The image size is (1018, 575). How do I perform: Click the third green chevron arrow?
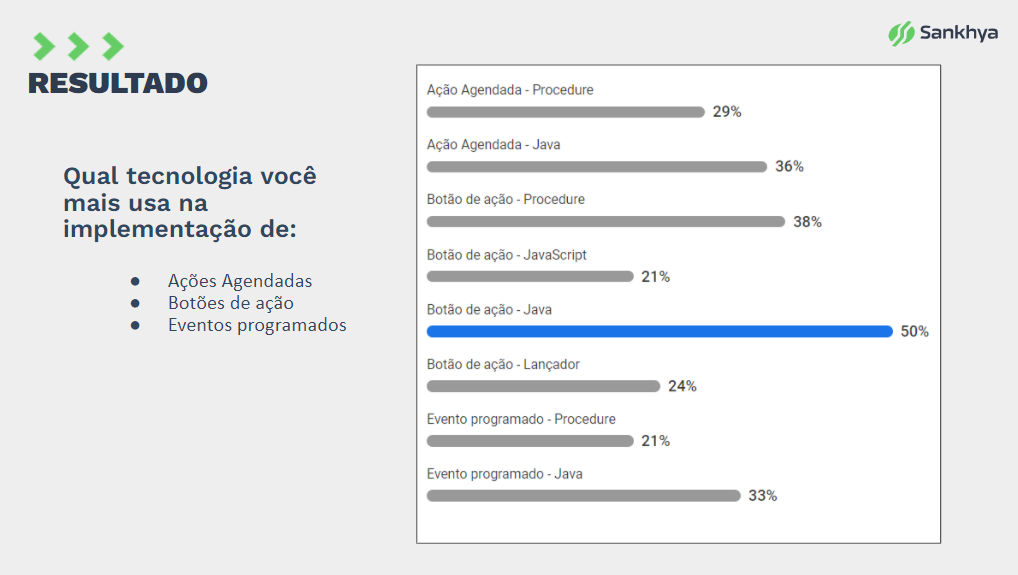(x=113, y=47)
